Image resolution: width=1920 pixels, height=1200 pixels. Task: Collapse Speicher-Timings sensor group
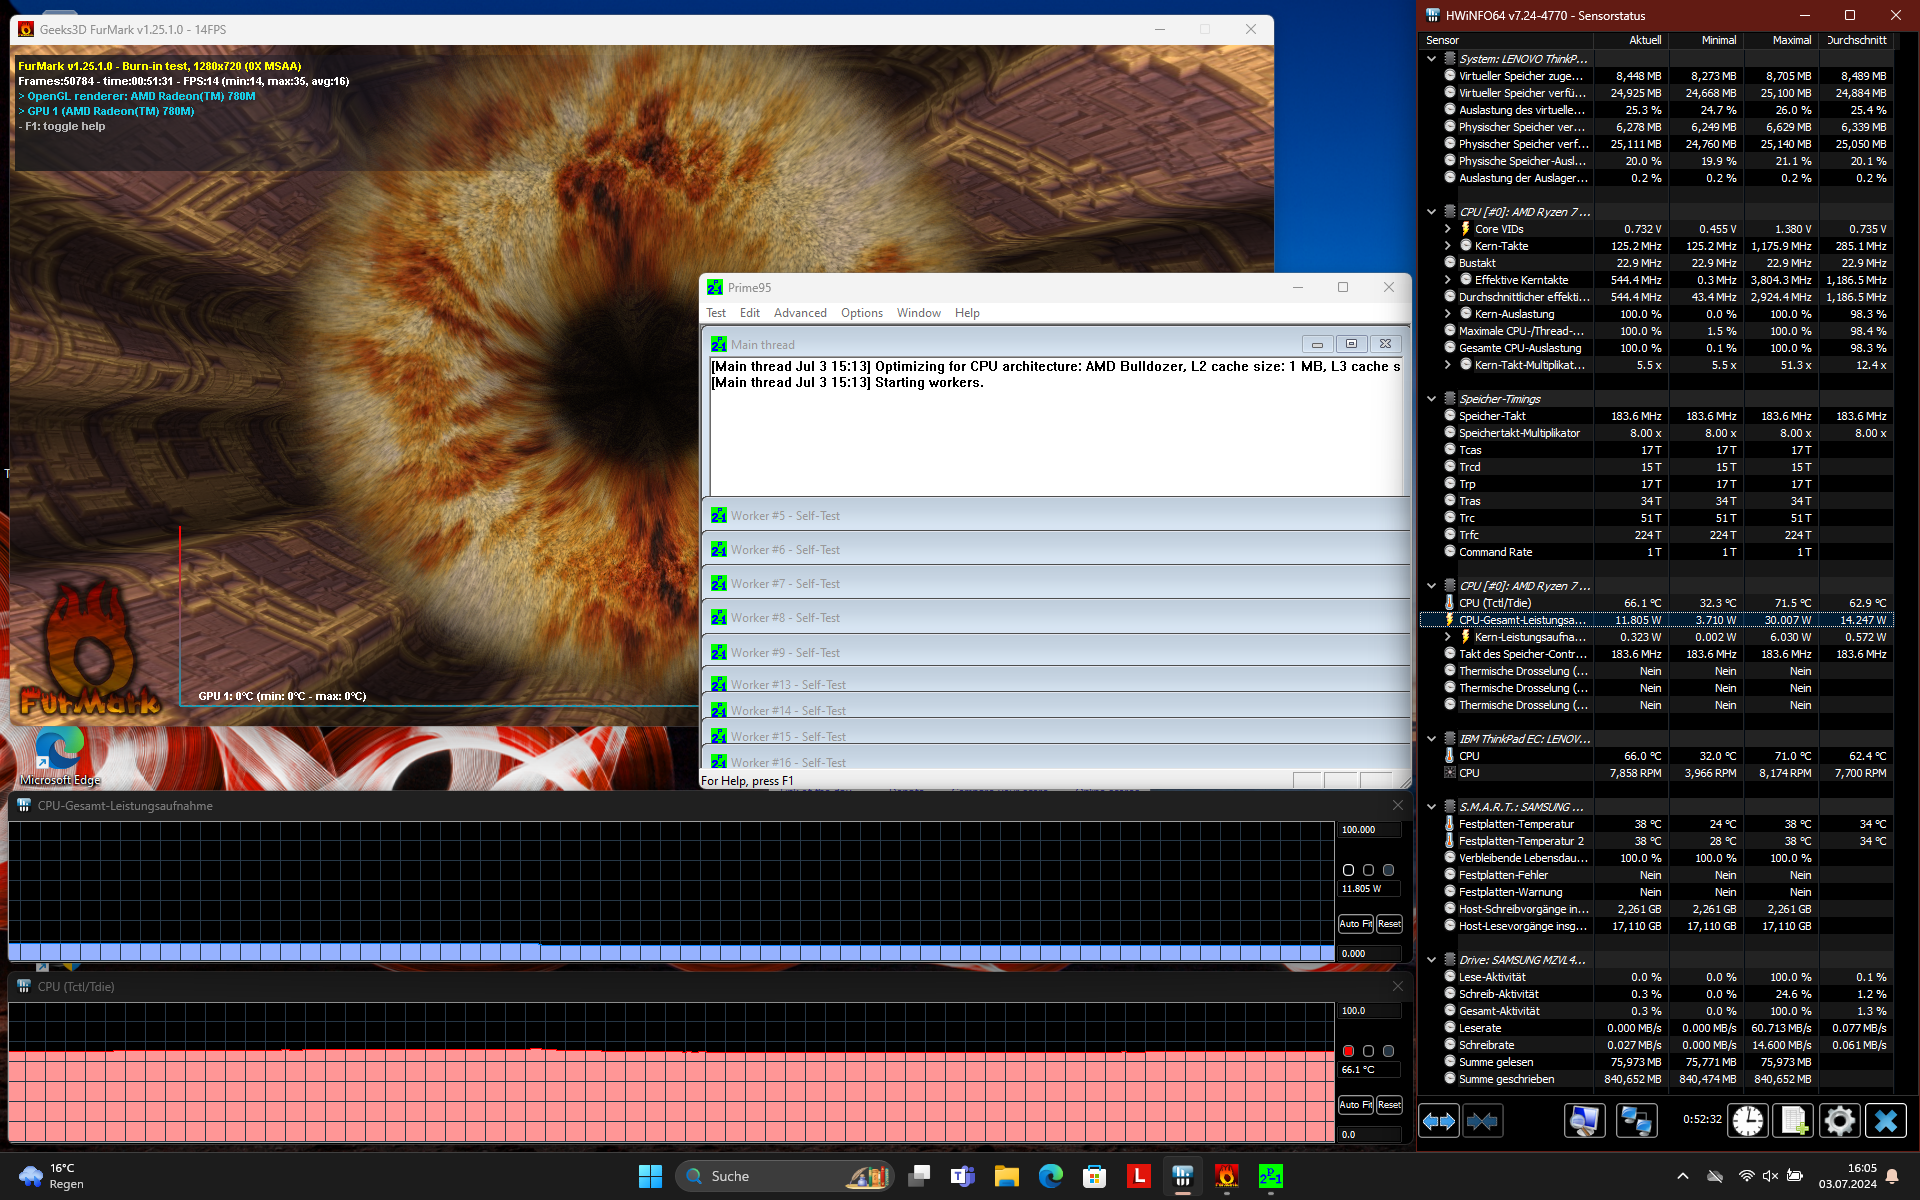1431,399
